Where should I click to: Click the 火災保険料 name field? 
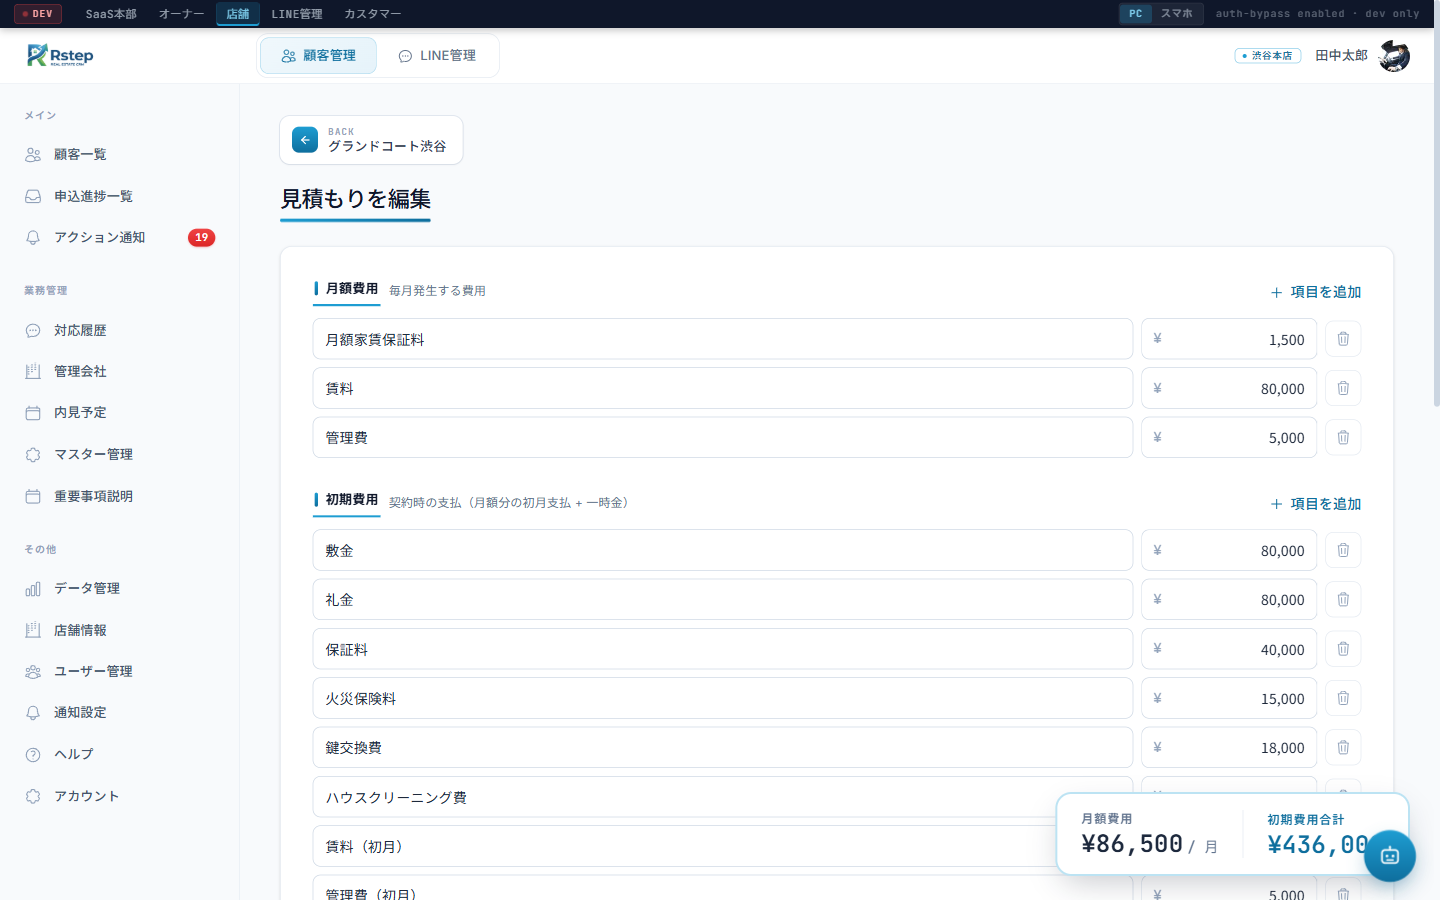coord(723,698)
